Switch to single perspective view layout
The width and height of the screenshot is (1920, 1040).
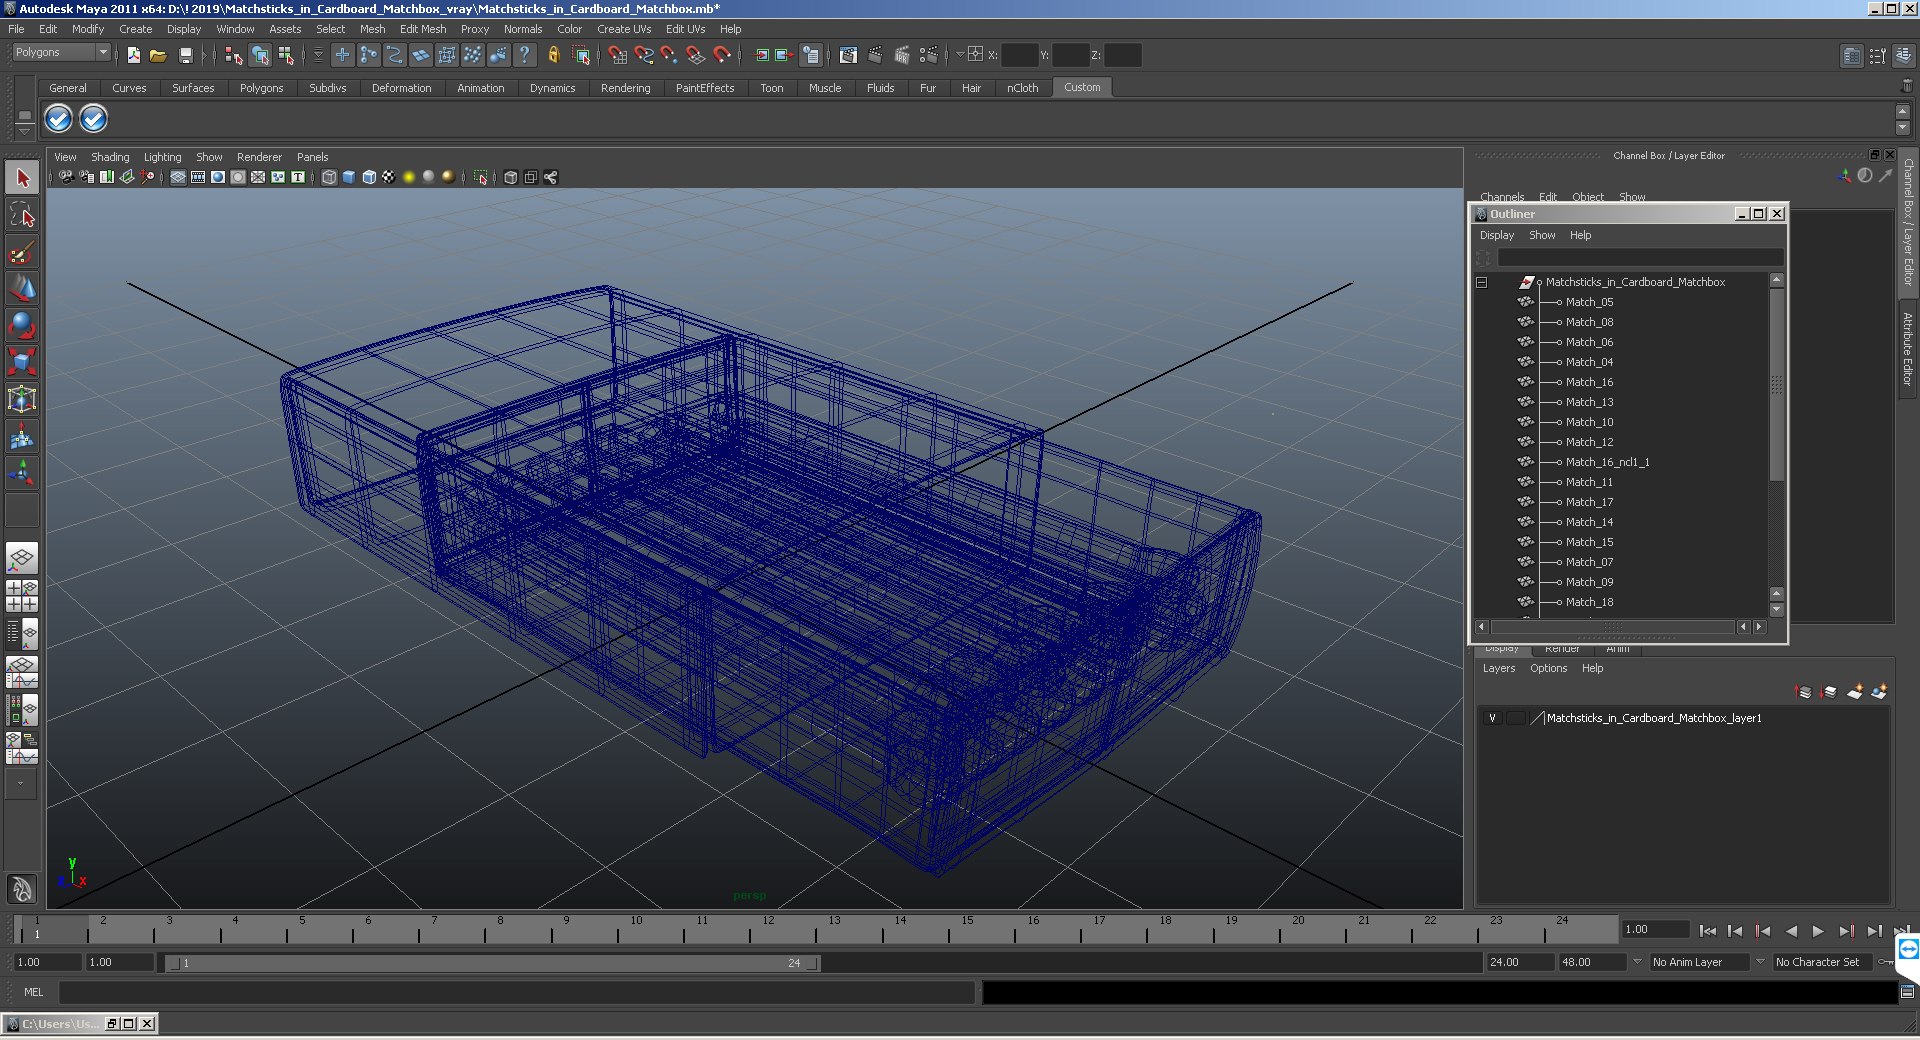click(22, 558)
